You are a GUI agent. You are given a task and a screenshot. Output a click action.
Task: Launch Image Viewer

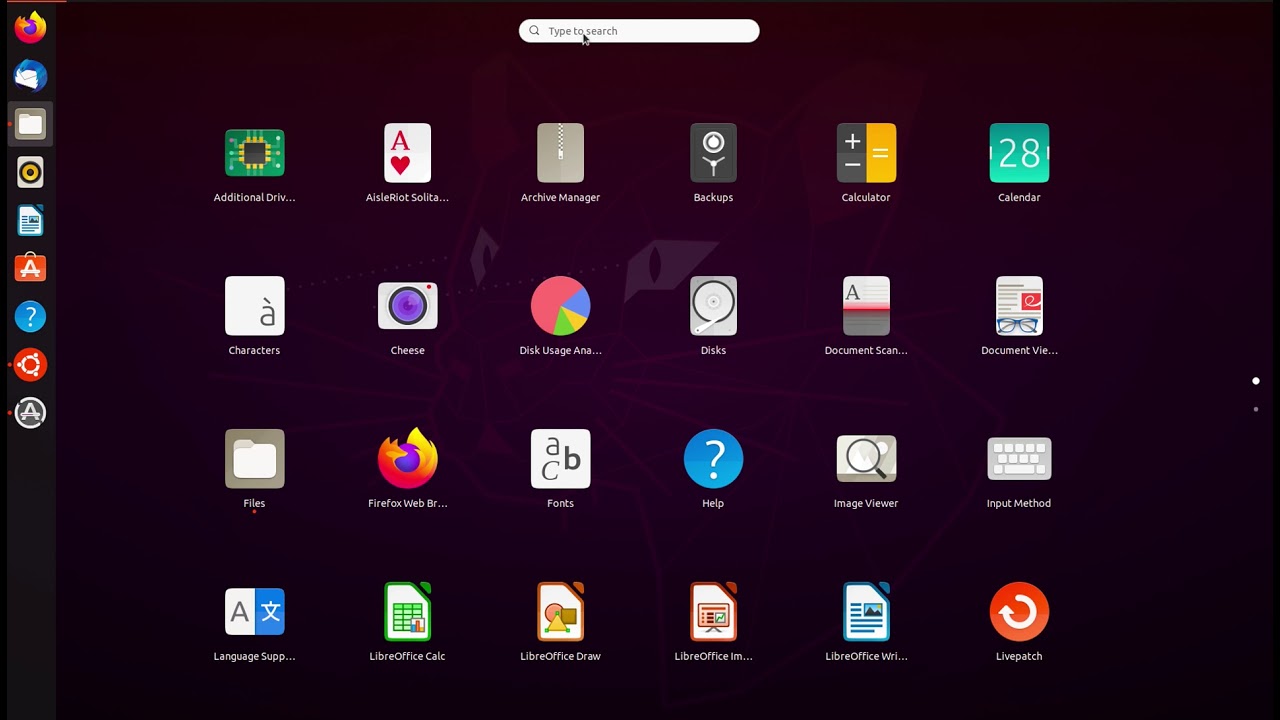coord(866,460)
